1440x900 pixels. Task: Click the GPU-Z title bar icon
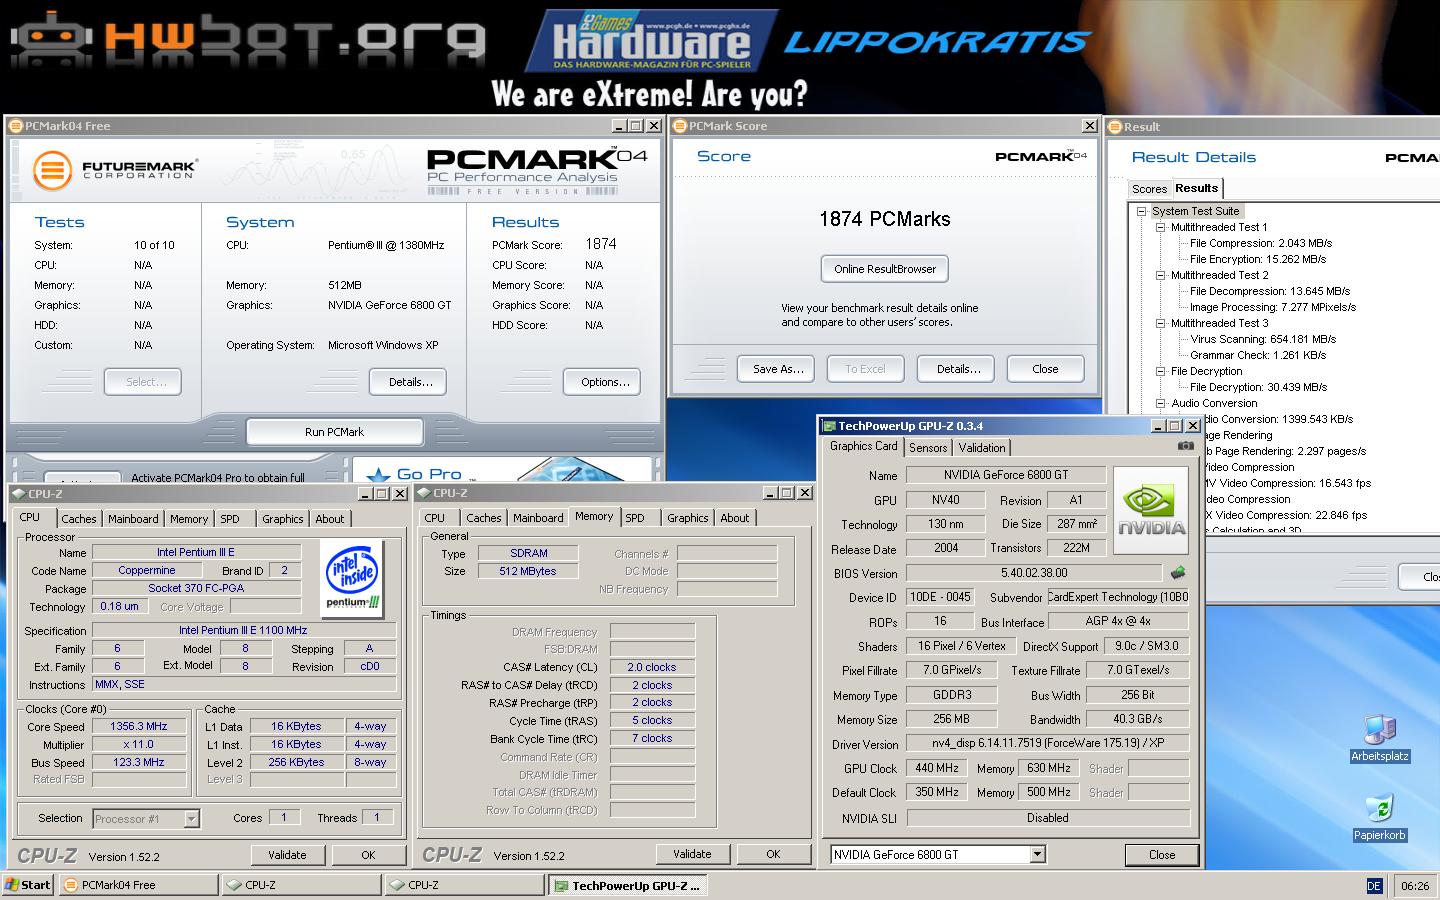tap(829, 426)
